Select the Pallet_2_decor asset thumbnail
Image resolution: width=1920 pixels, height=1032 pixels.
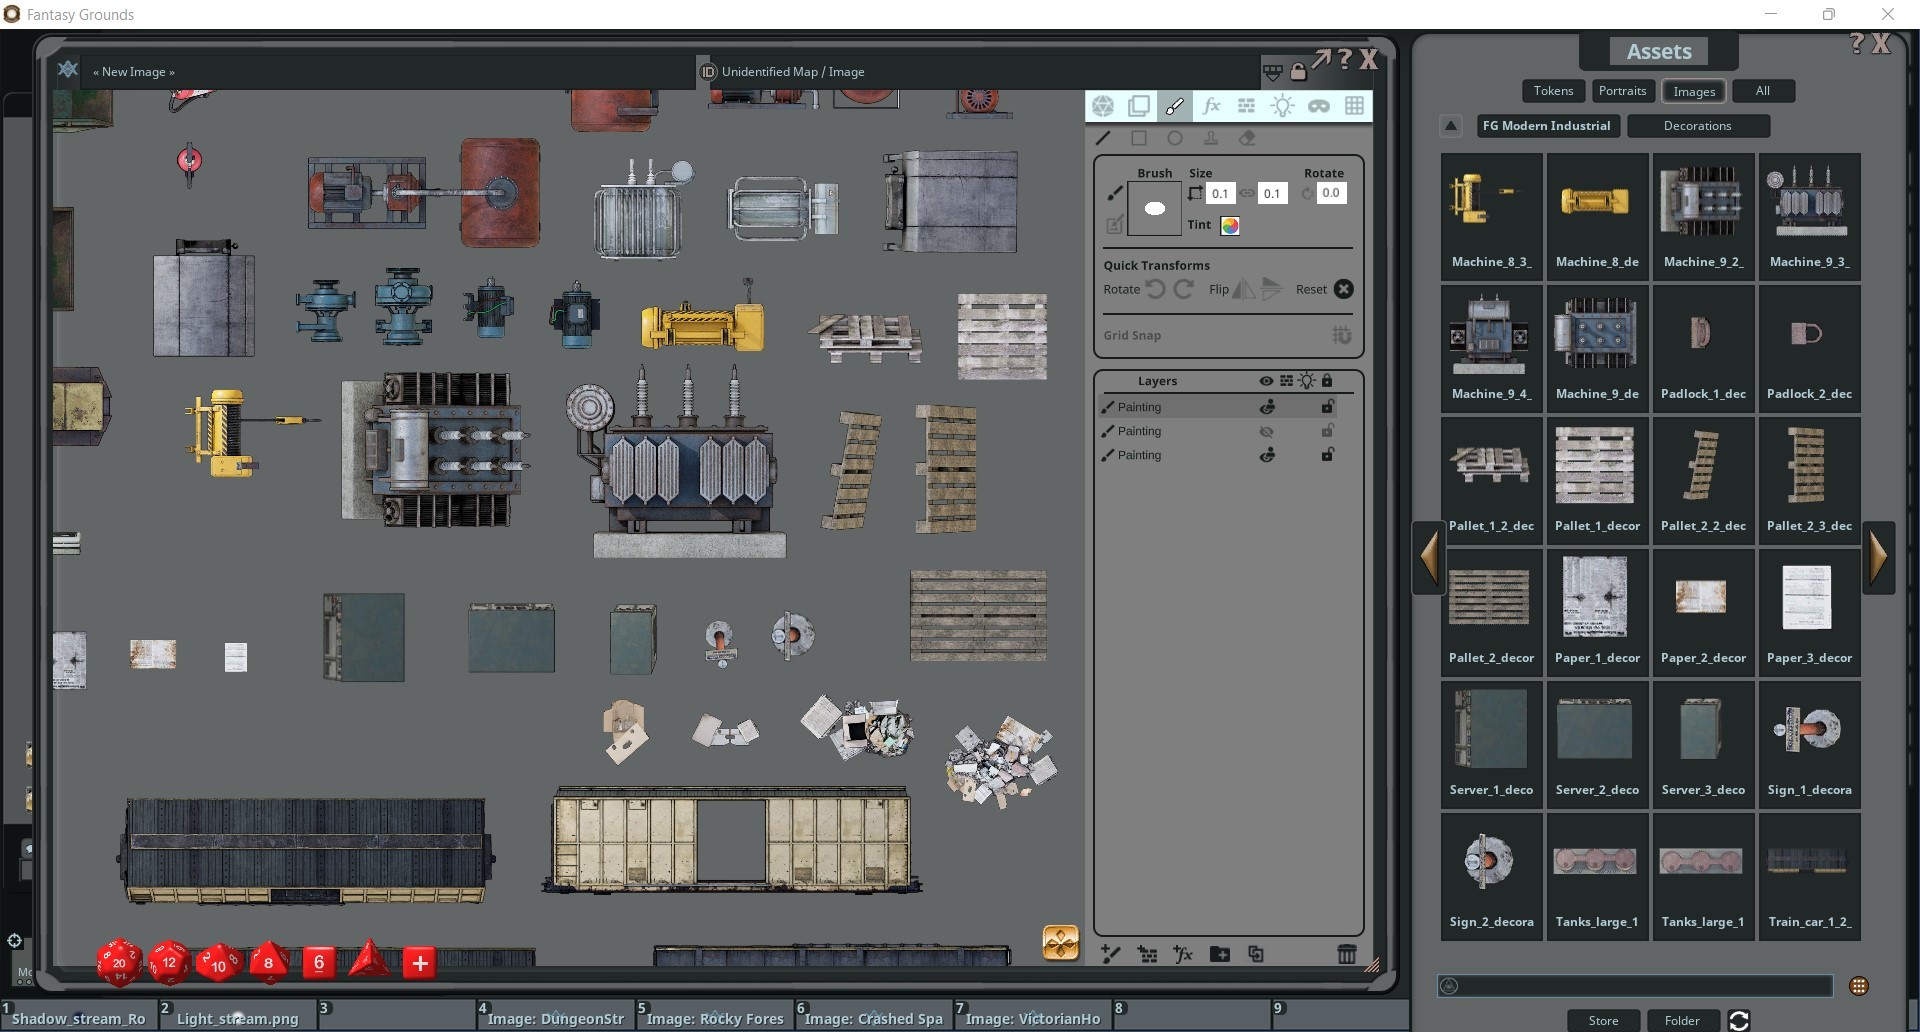coord(1490,610)
